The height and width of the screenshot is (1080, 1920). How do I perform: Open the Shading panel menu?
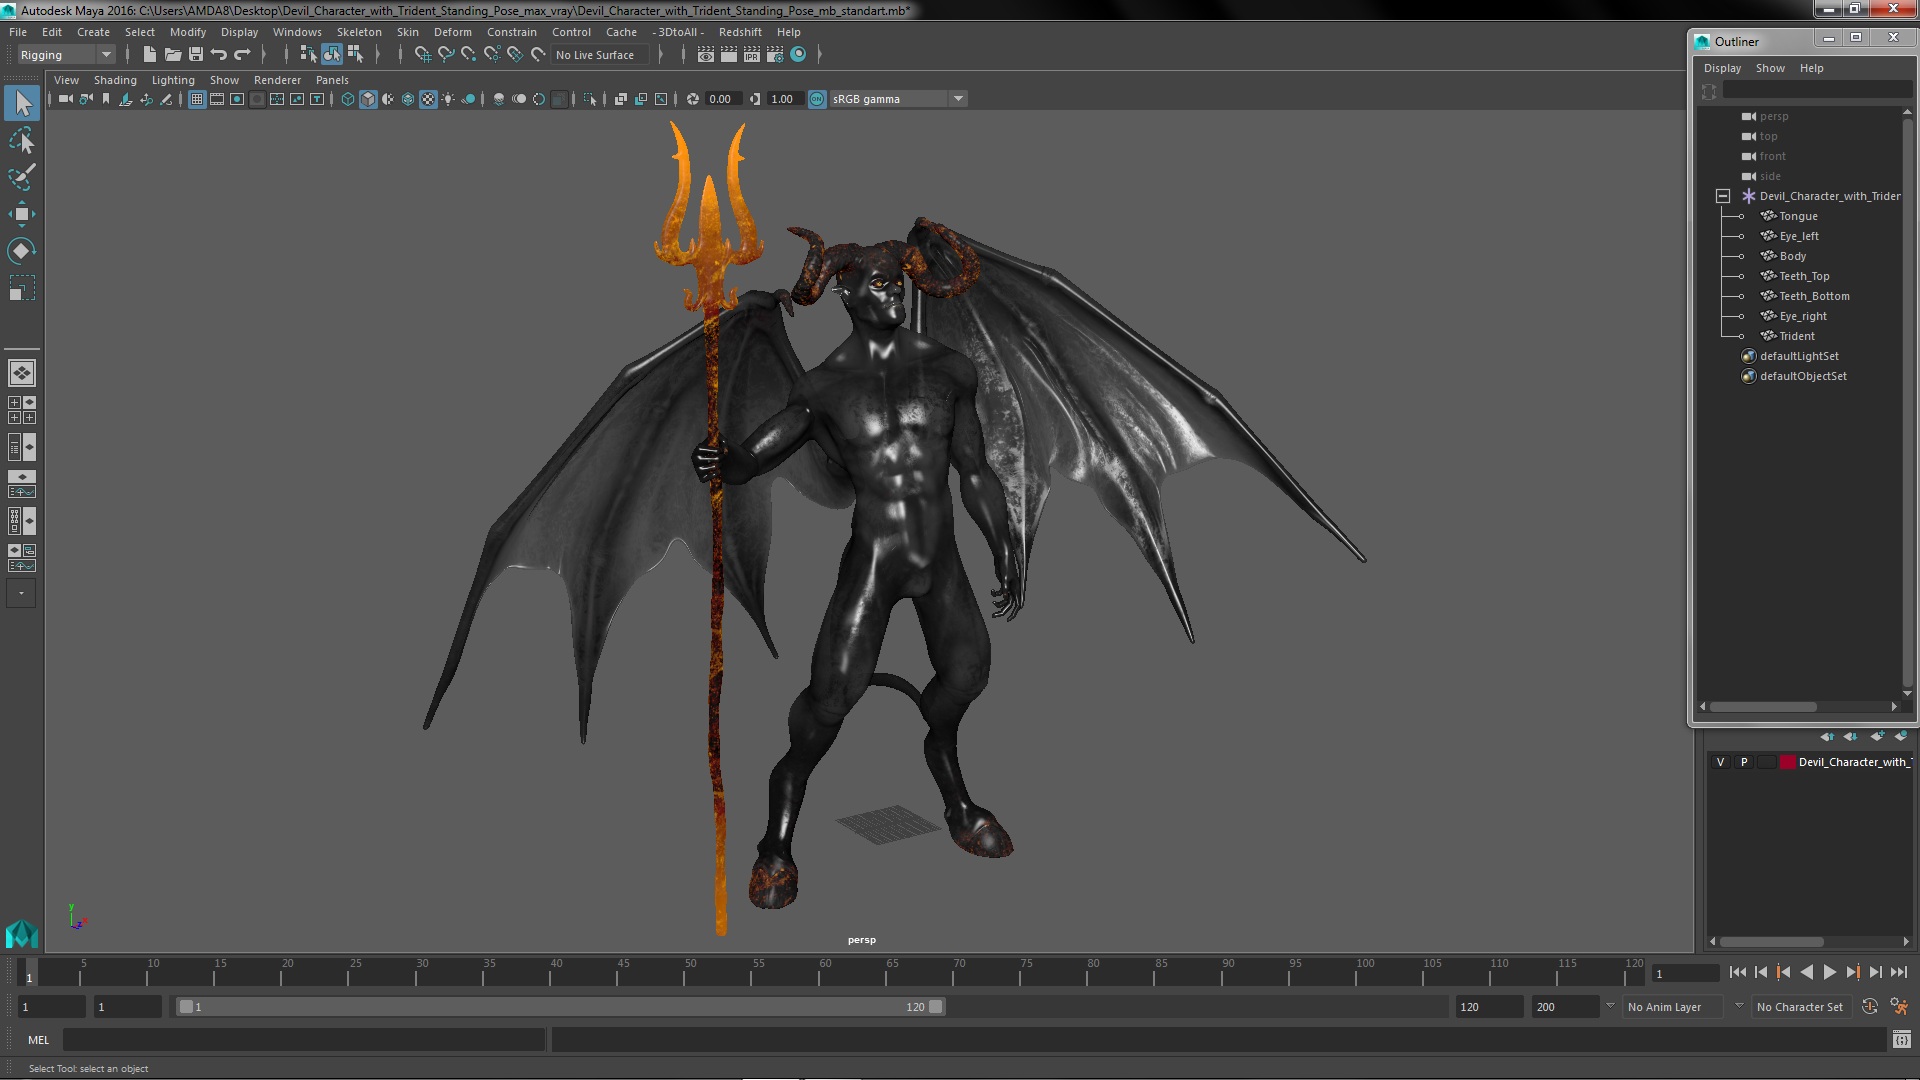115,80
